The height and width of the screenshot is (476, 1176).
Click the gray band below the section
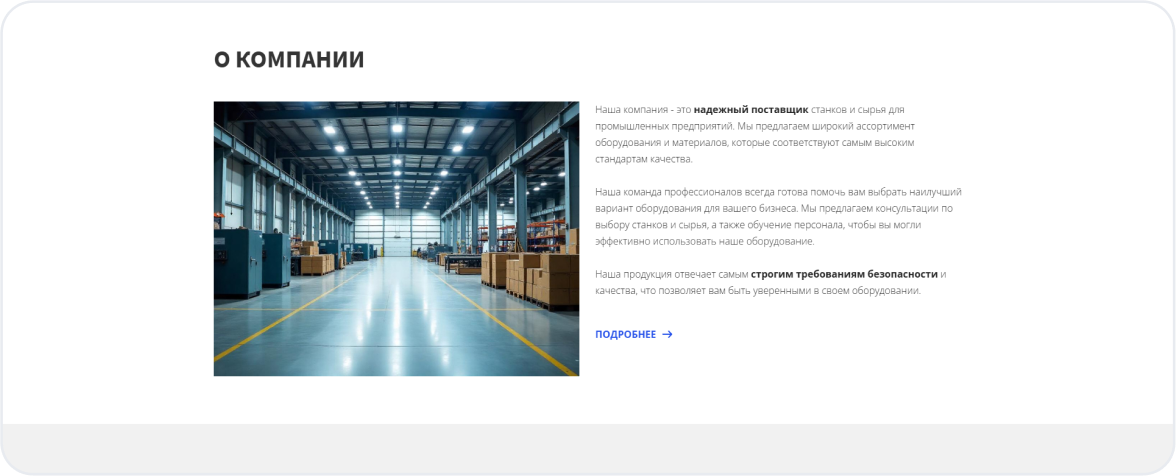588,448
